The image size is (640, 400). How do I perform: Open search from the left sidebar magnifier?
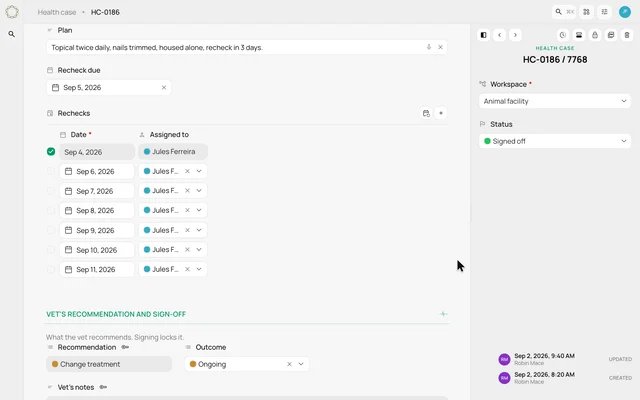pos(12,34)
